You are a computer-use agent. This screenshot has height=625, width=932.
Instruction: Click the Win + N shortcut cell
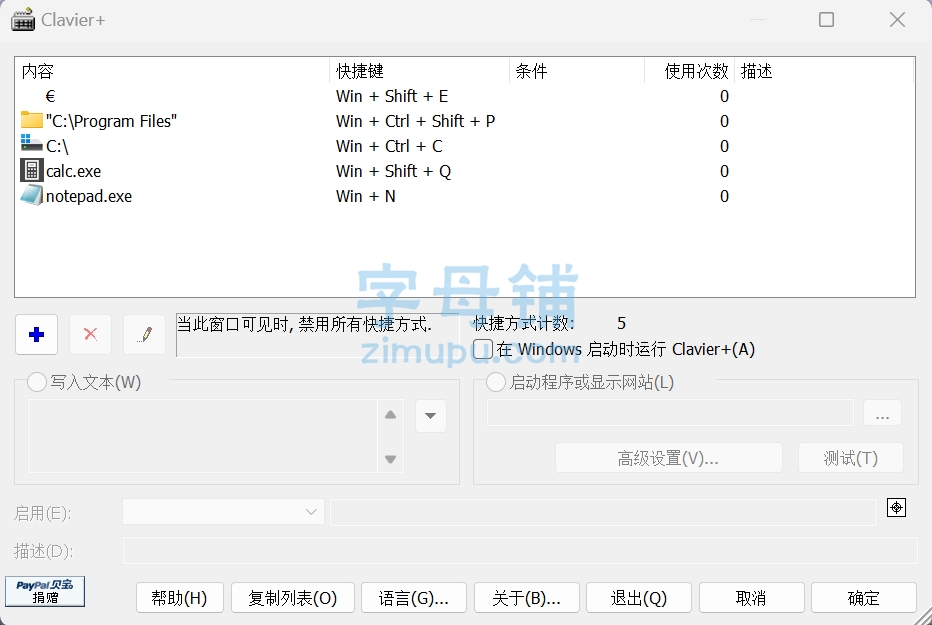(366, 196)
